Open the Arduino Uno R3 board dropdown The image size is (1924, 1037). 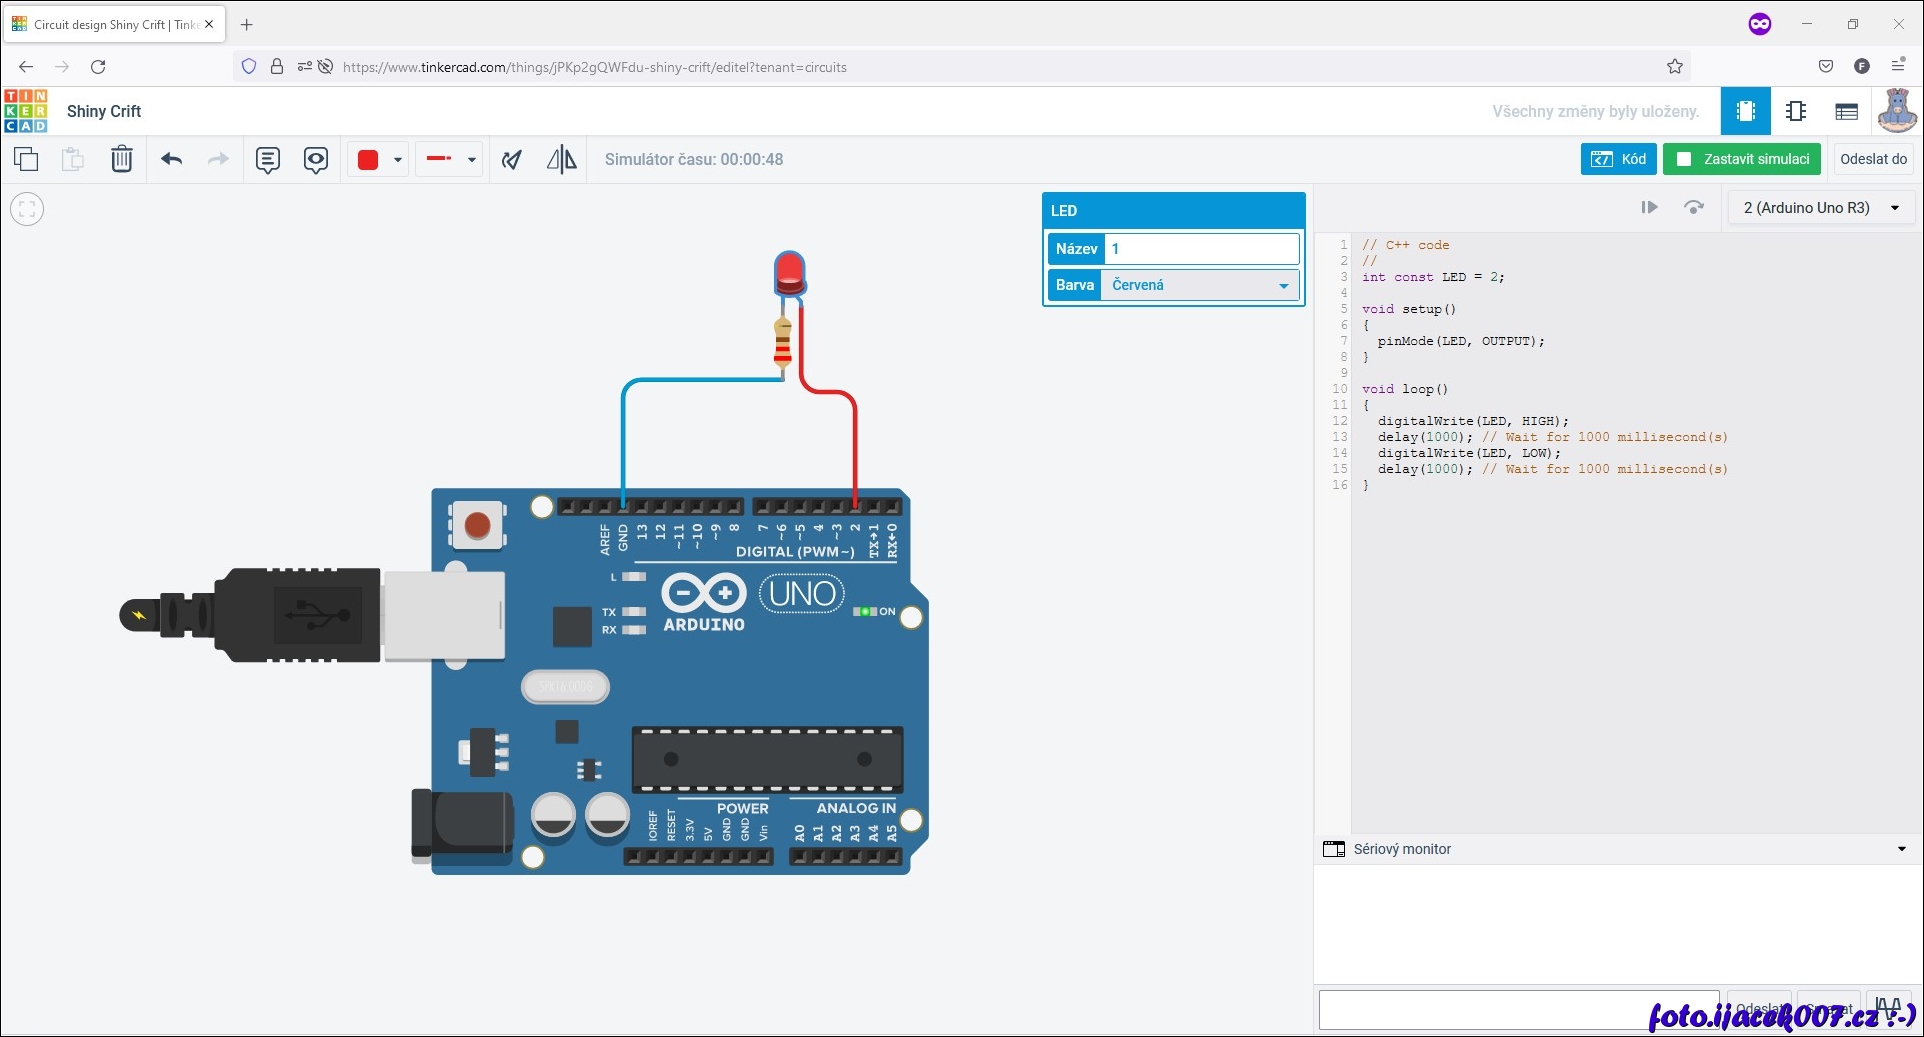tap(1820, 208)
